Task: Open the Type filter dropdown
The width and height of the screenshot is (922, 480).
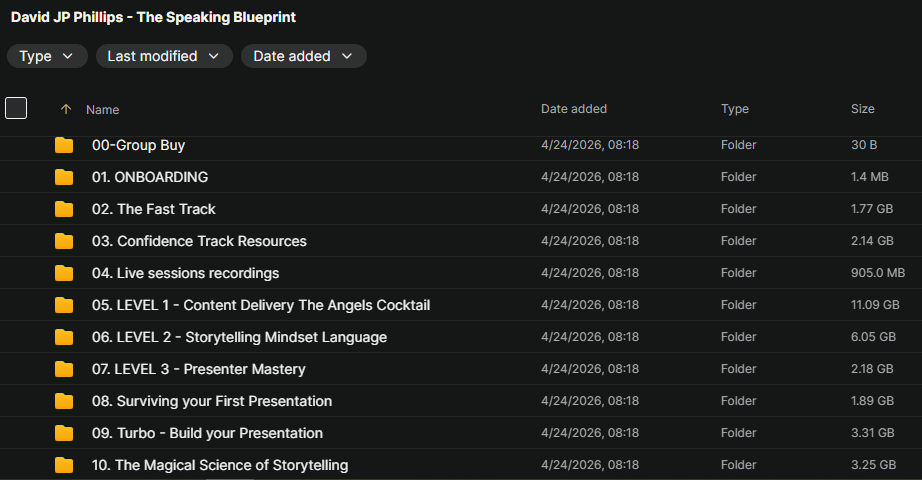Action: [47, 56]
